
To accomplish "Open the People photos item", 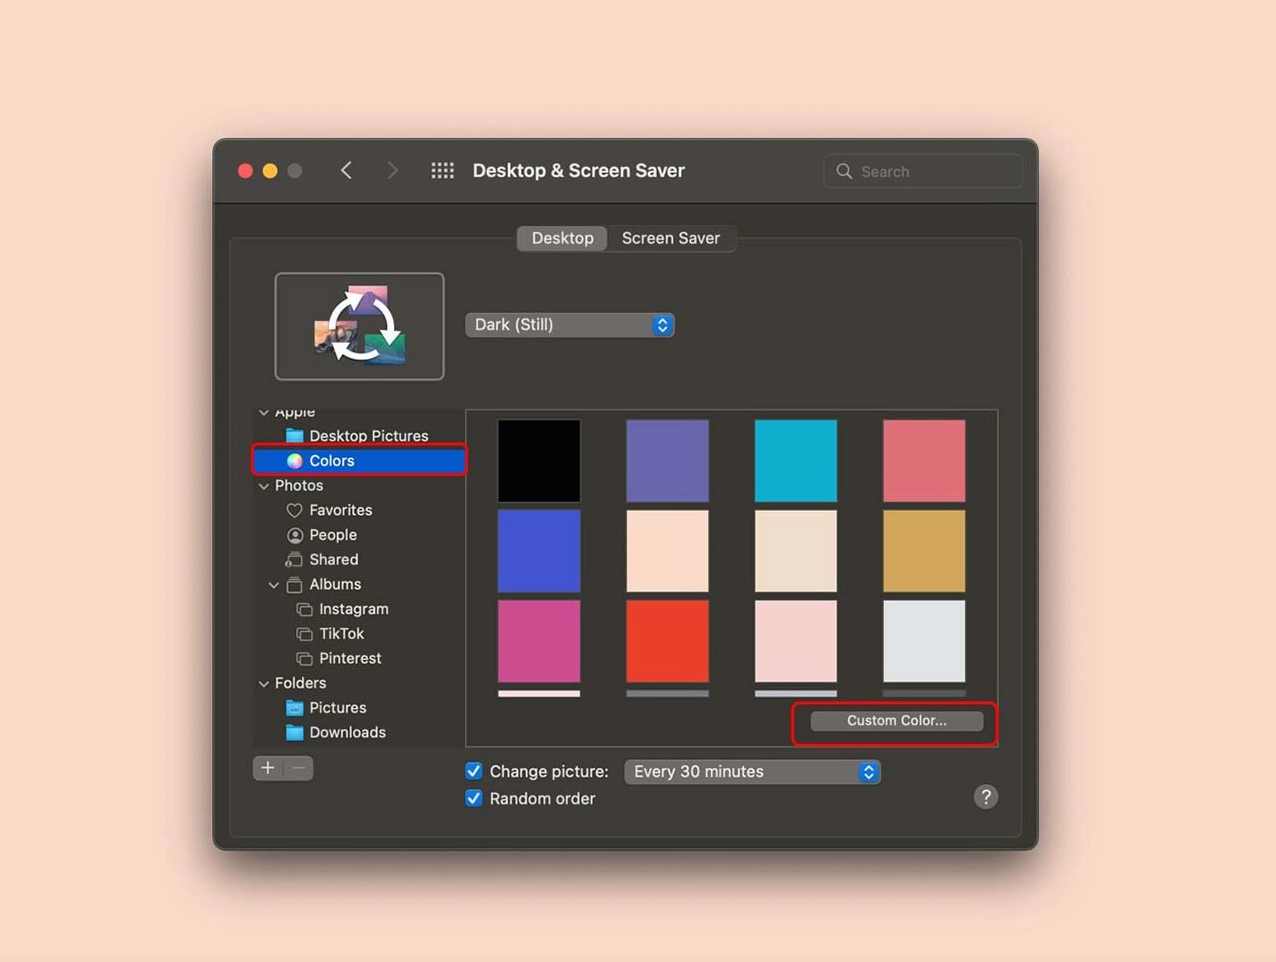I will pyautogui.click(x=332, y=535).
